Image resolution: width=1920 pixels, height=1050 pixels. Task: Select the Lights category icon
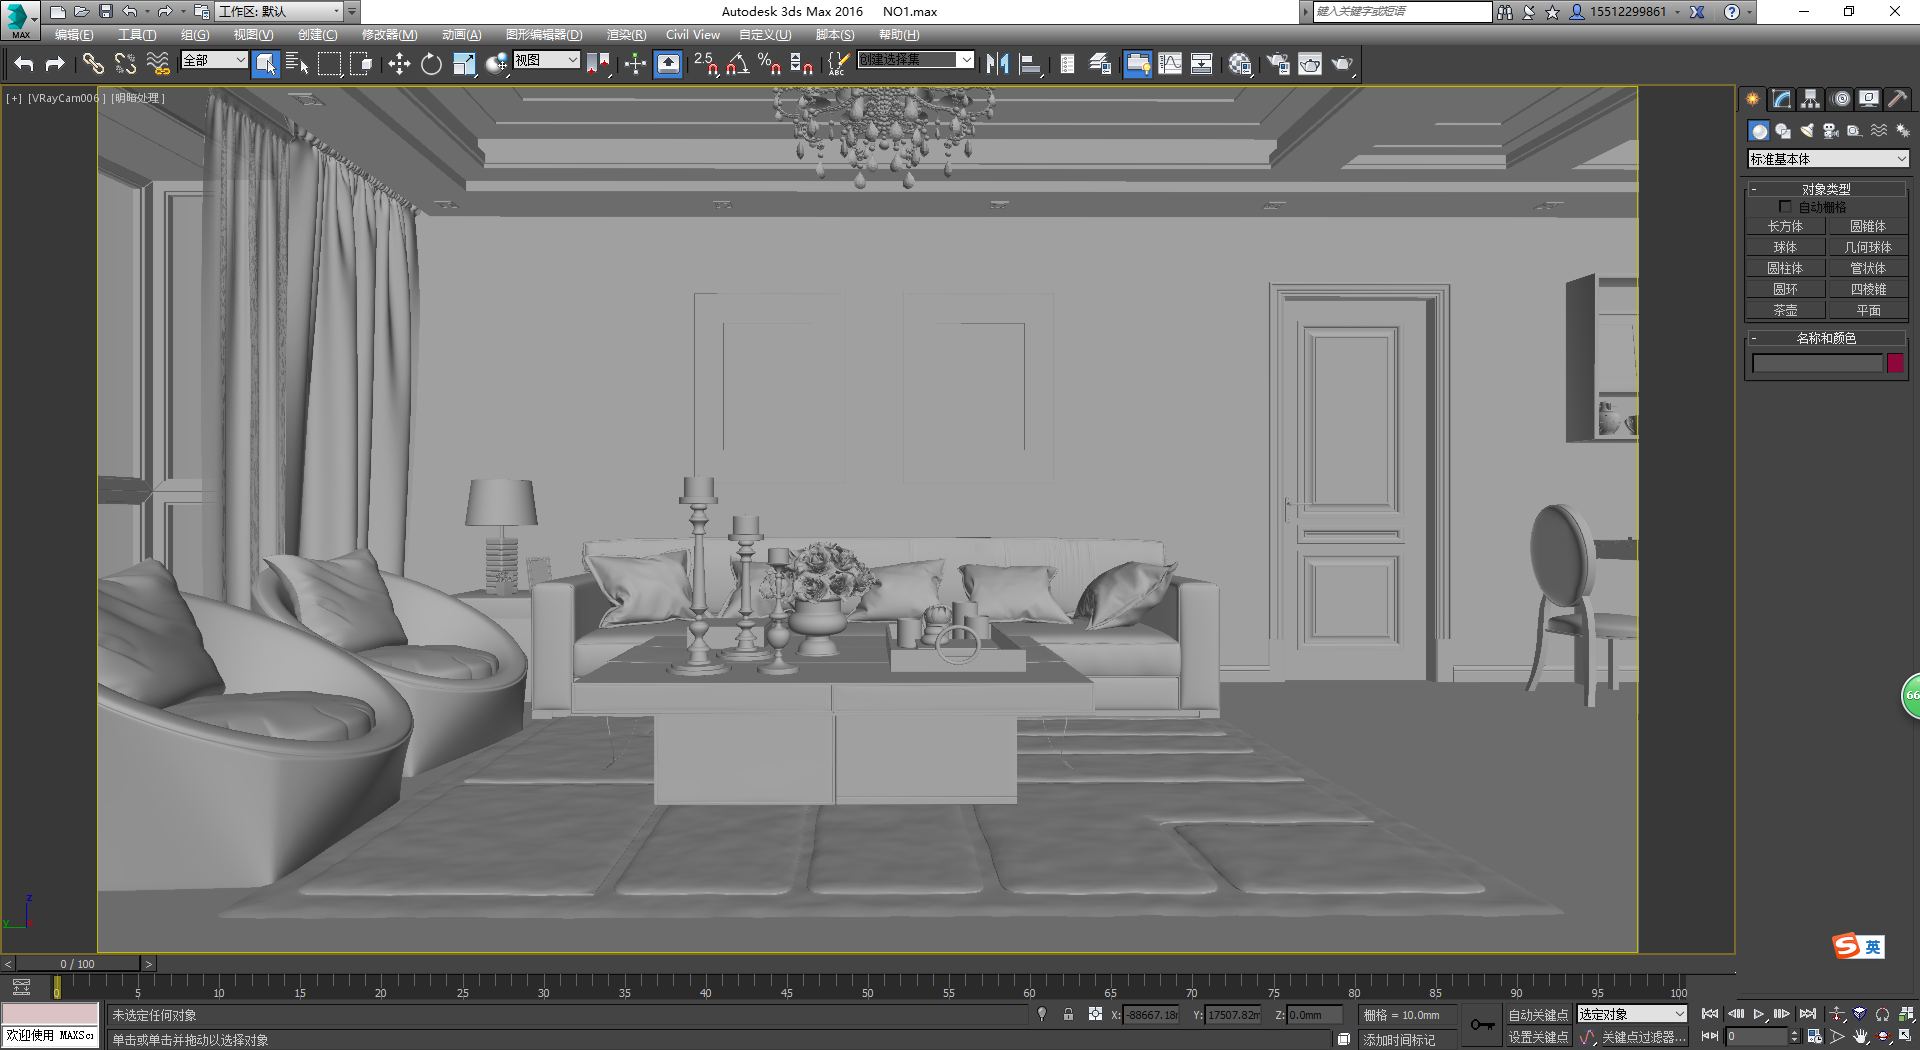coord(1806,131)
